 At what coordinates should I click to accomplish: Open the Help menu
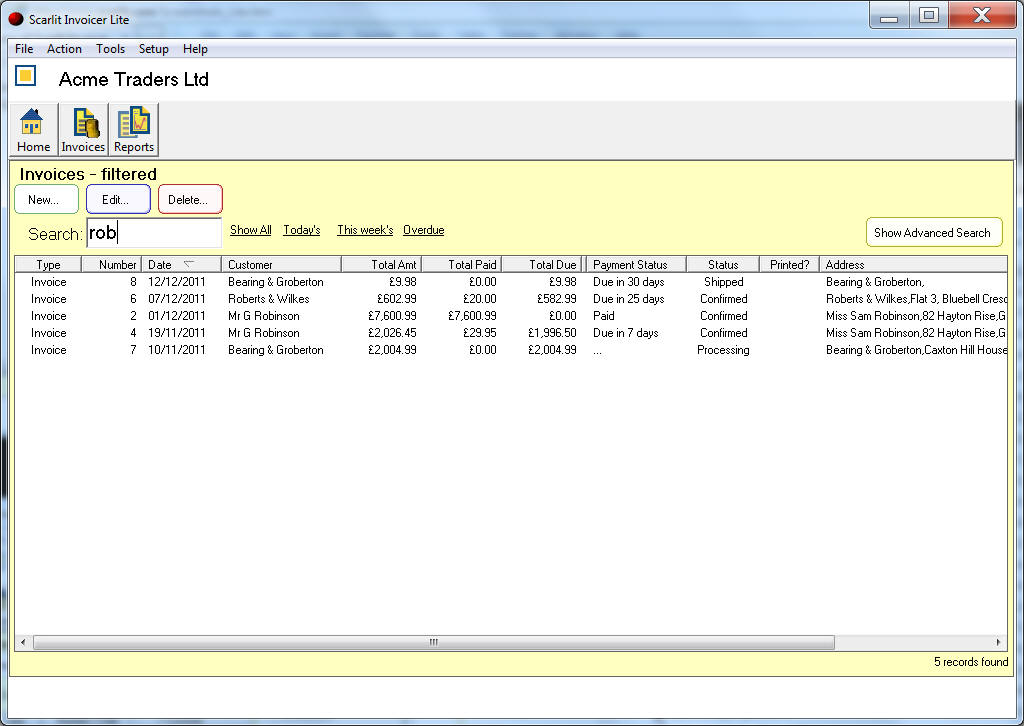click(x=195, y=48)
